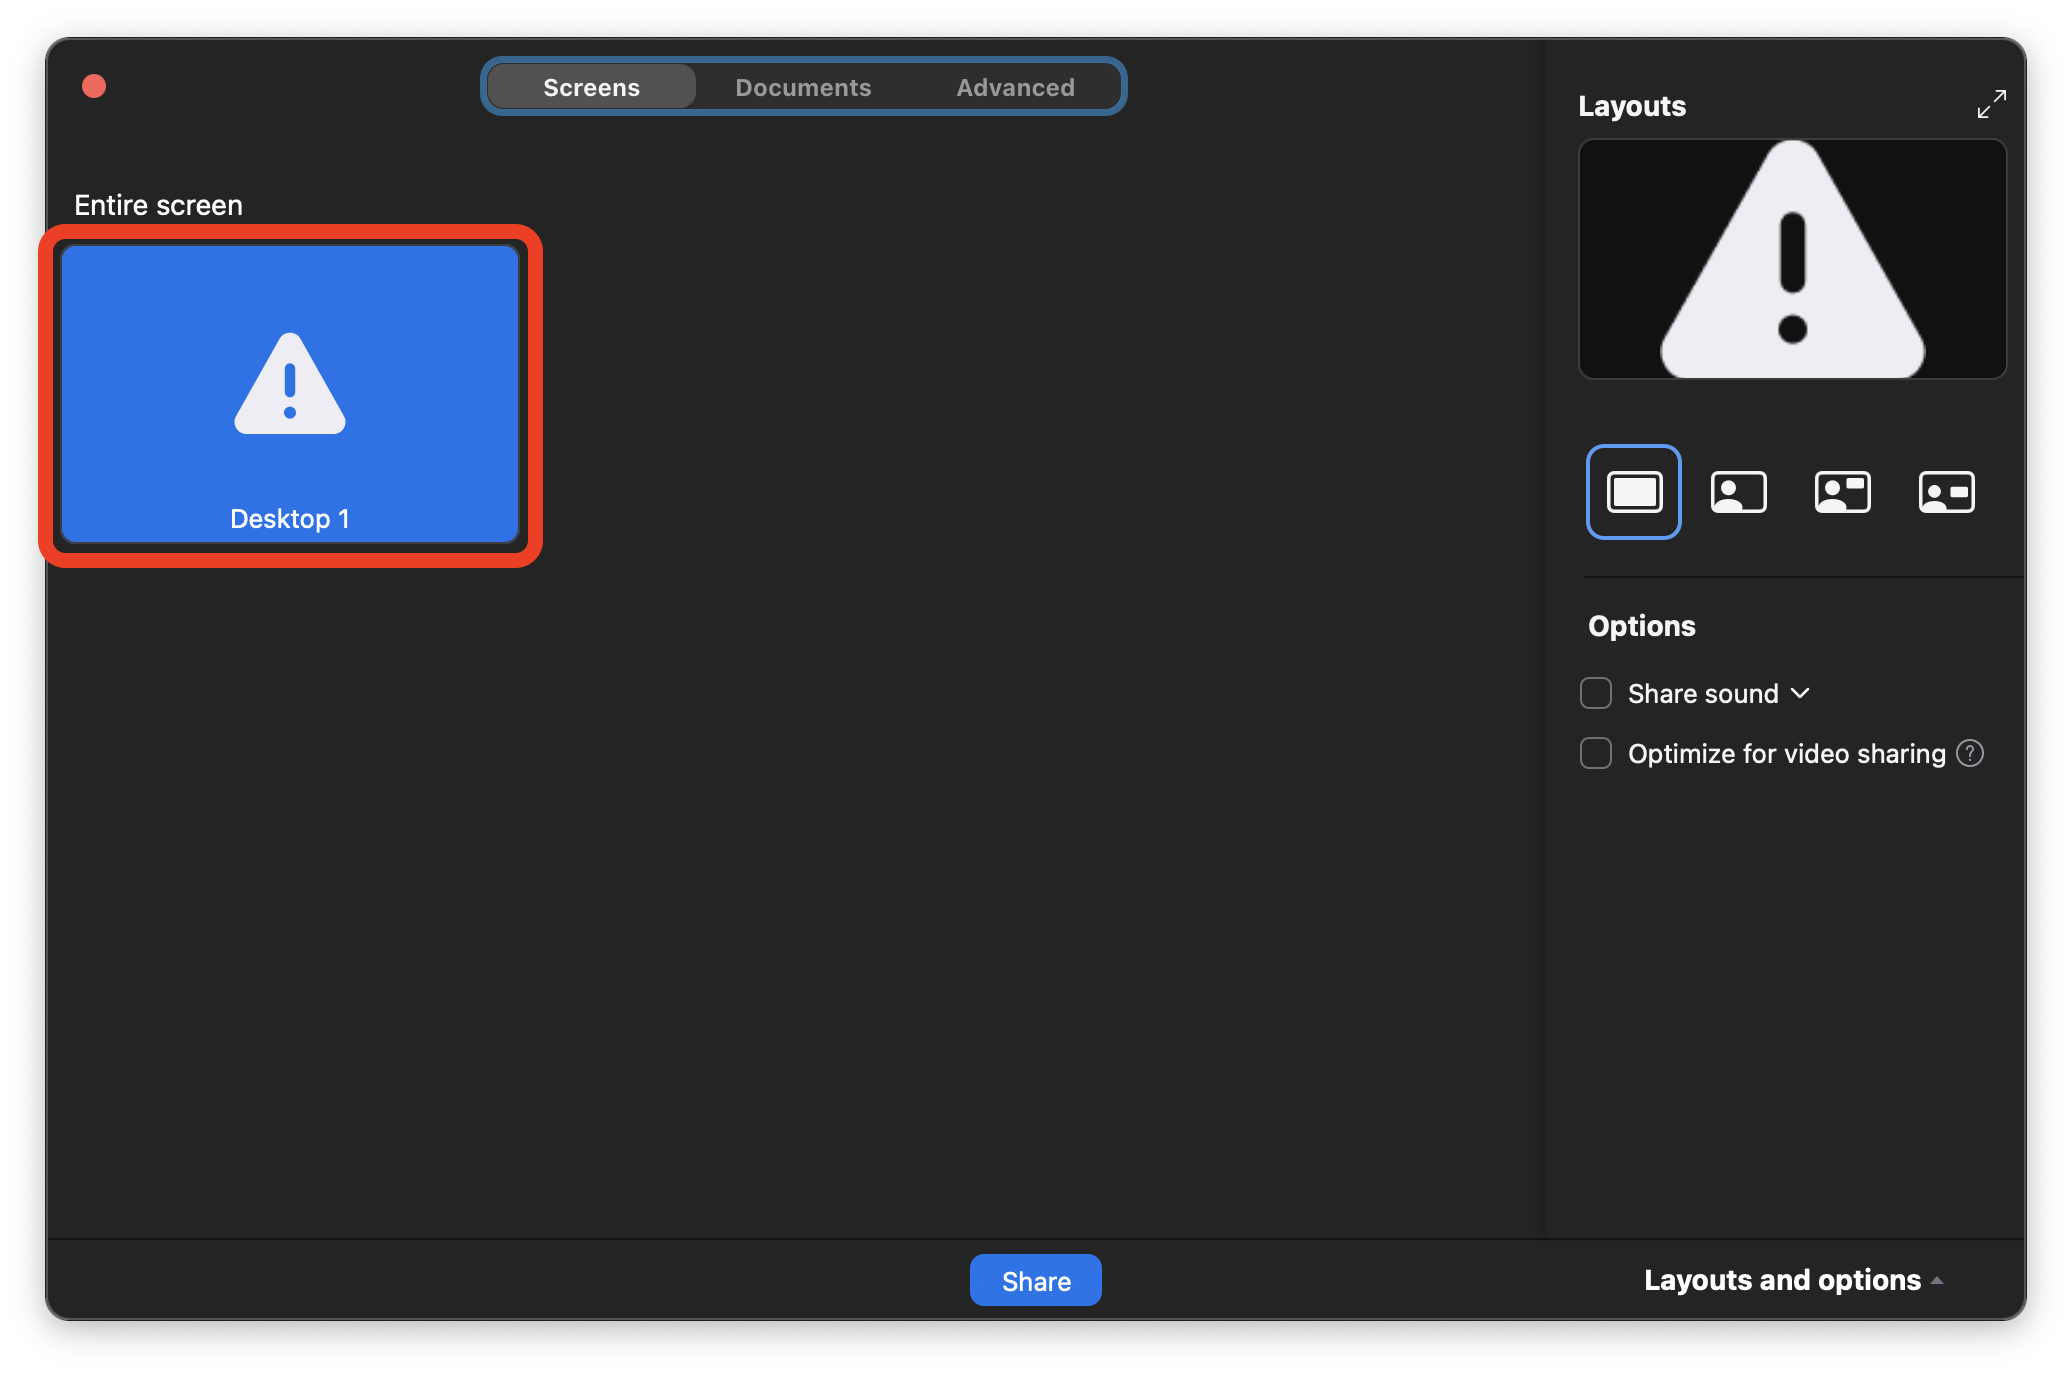Viewport: 2072px width, 1374px height.
Task: Expand Share sound audio settings chevron
Action: 1801,692
